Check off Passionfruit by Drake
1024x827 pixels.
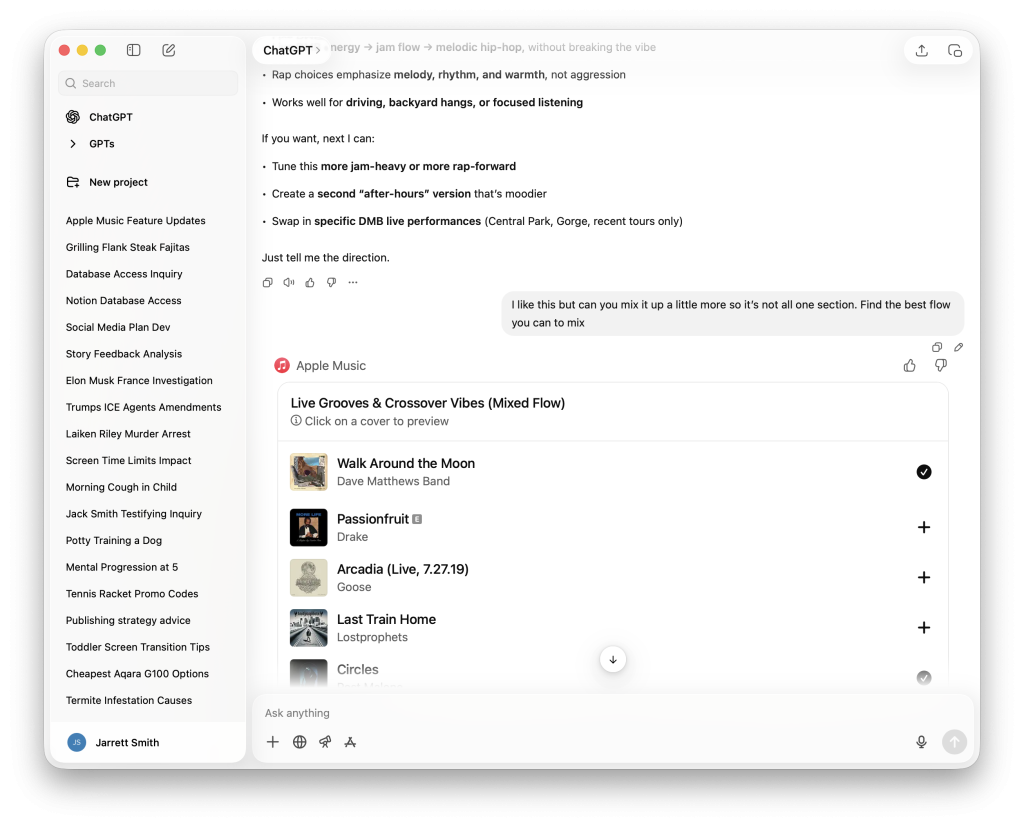coord(923,526)
